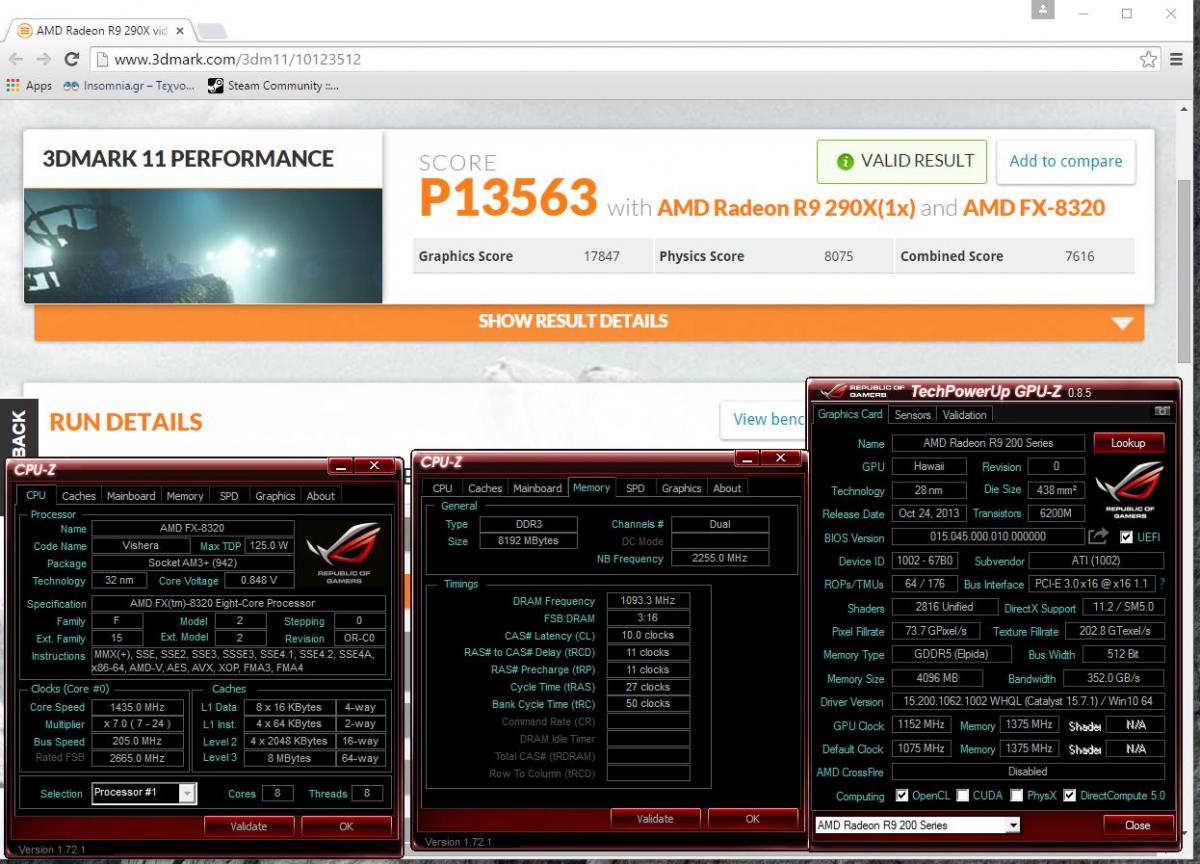Open Caches tab in CPU-Z processor window
The image size is (1200, 864).
click(x=79, y=496)
